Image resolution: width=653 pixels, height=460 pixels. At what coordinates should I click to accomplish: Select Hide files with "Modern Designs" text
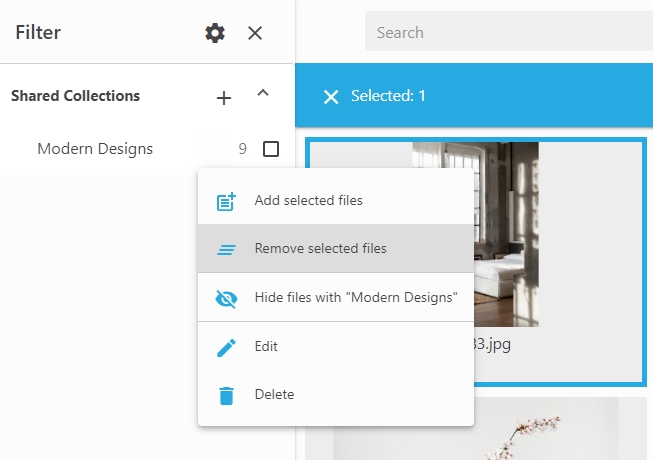(355, 297)
